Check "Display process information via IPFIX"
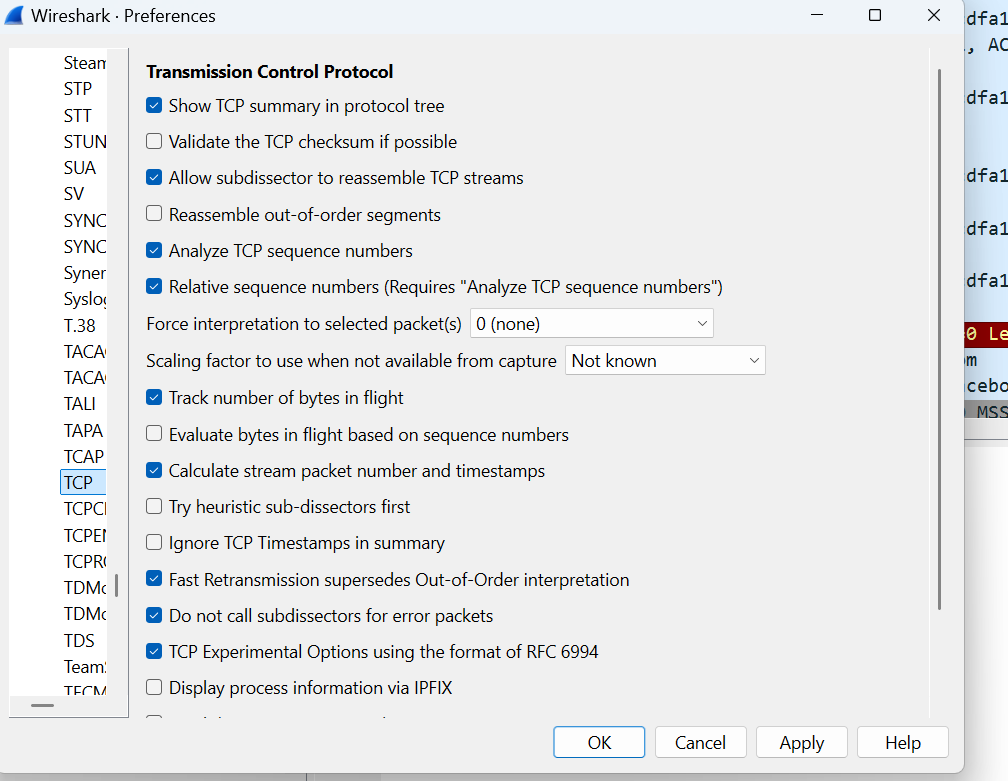Viewport: 1008px width, 781px height. point(154,687)
